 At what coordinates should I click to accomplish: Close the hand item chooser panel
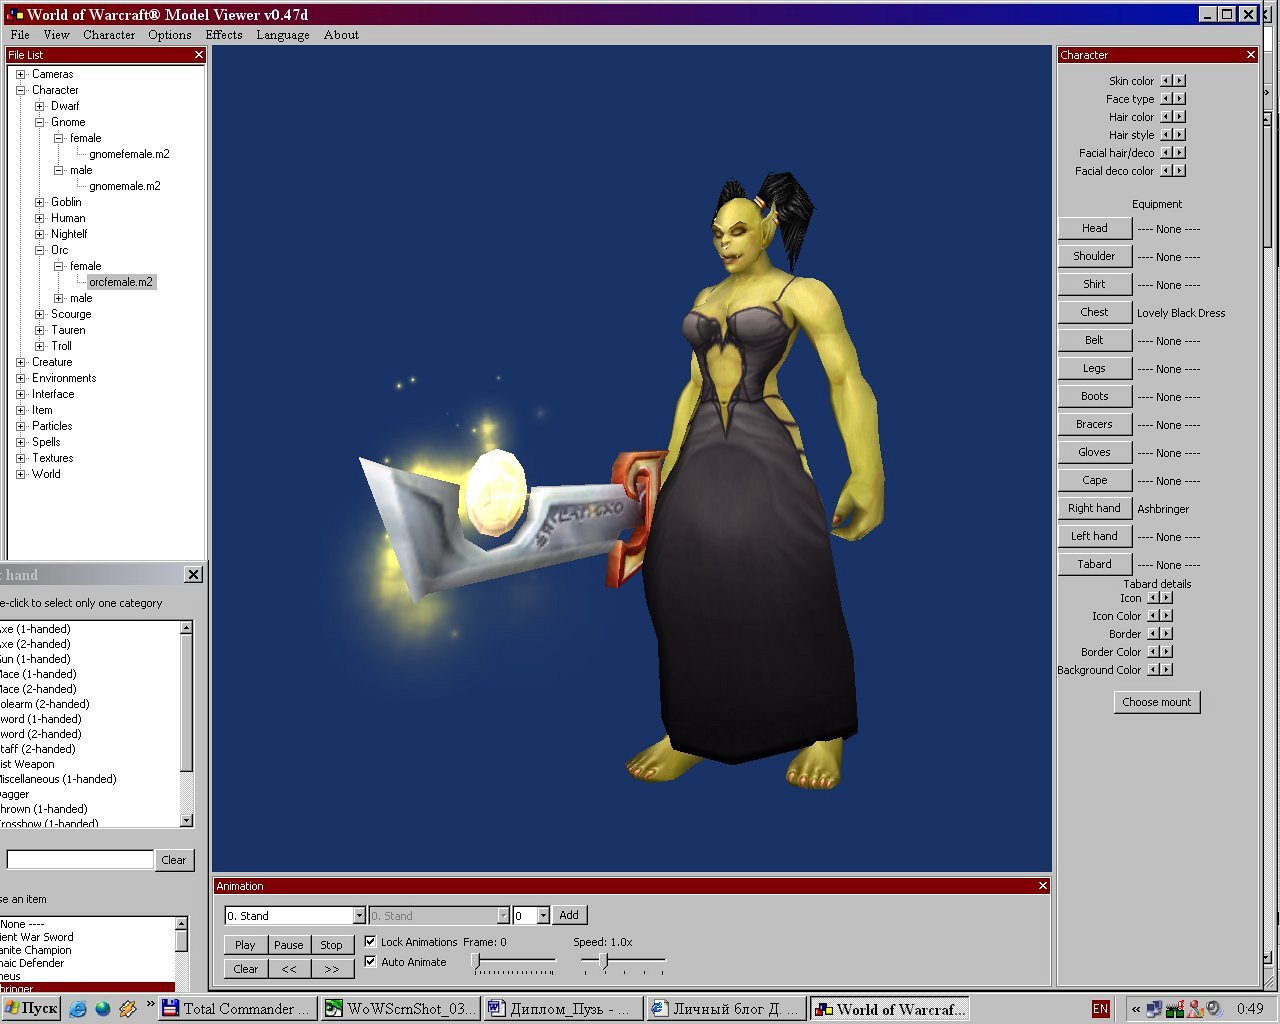click(193, 575)
